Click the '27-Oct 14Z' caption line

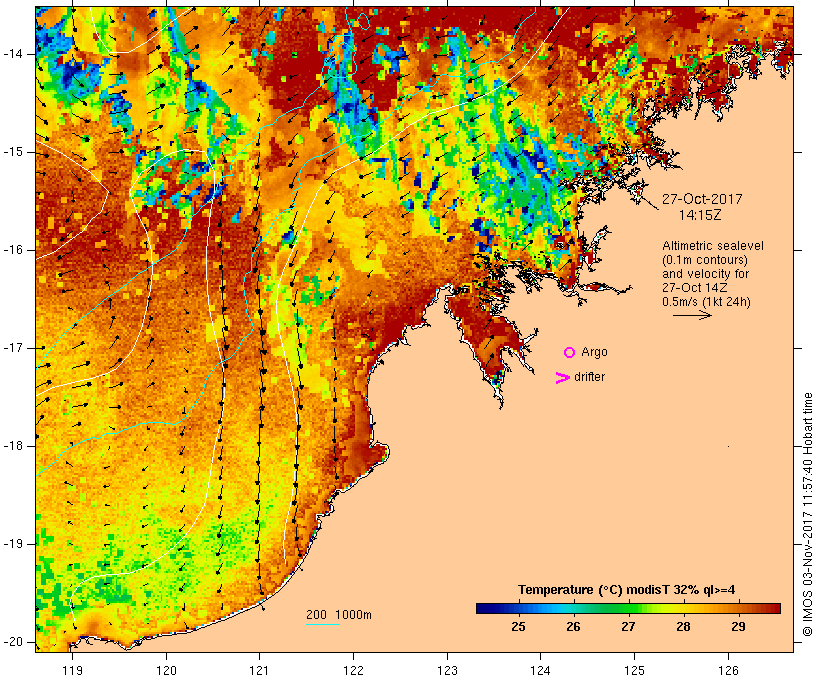[x=694, y=288]
